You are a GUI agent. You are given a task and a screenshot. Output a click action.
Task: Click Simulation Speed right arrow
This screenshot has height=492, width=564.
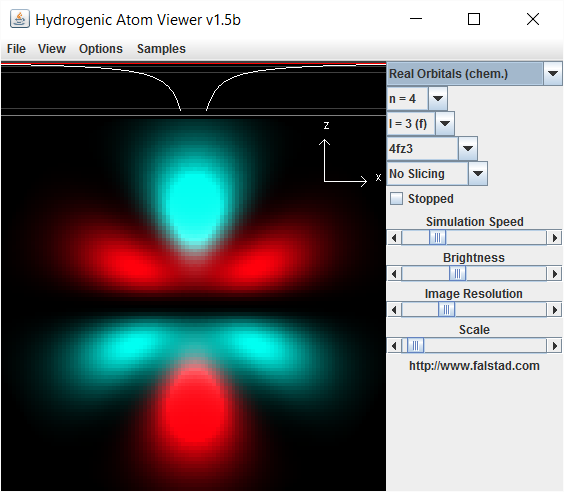click(554, 238)
